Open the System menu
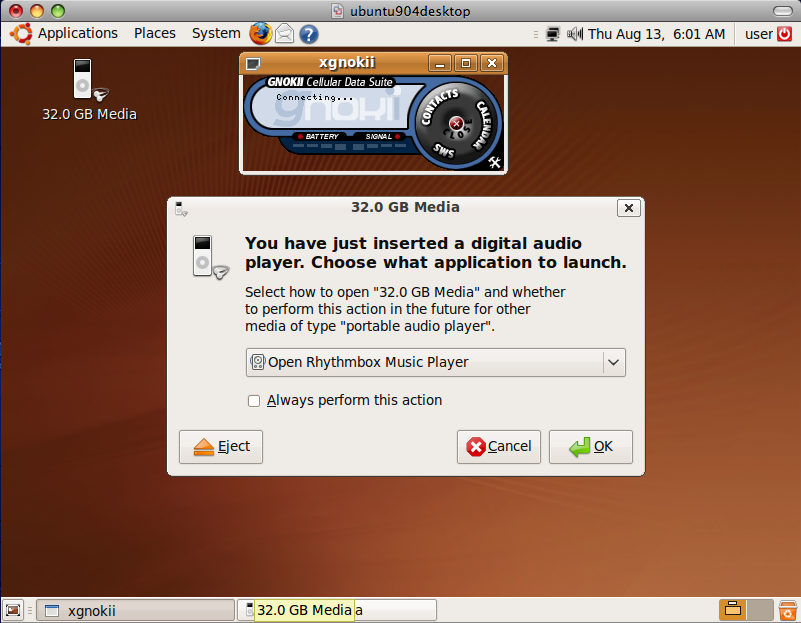The image size is (801, 623). 216,34
